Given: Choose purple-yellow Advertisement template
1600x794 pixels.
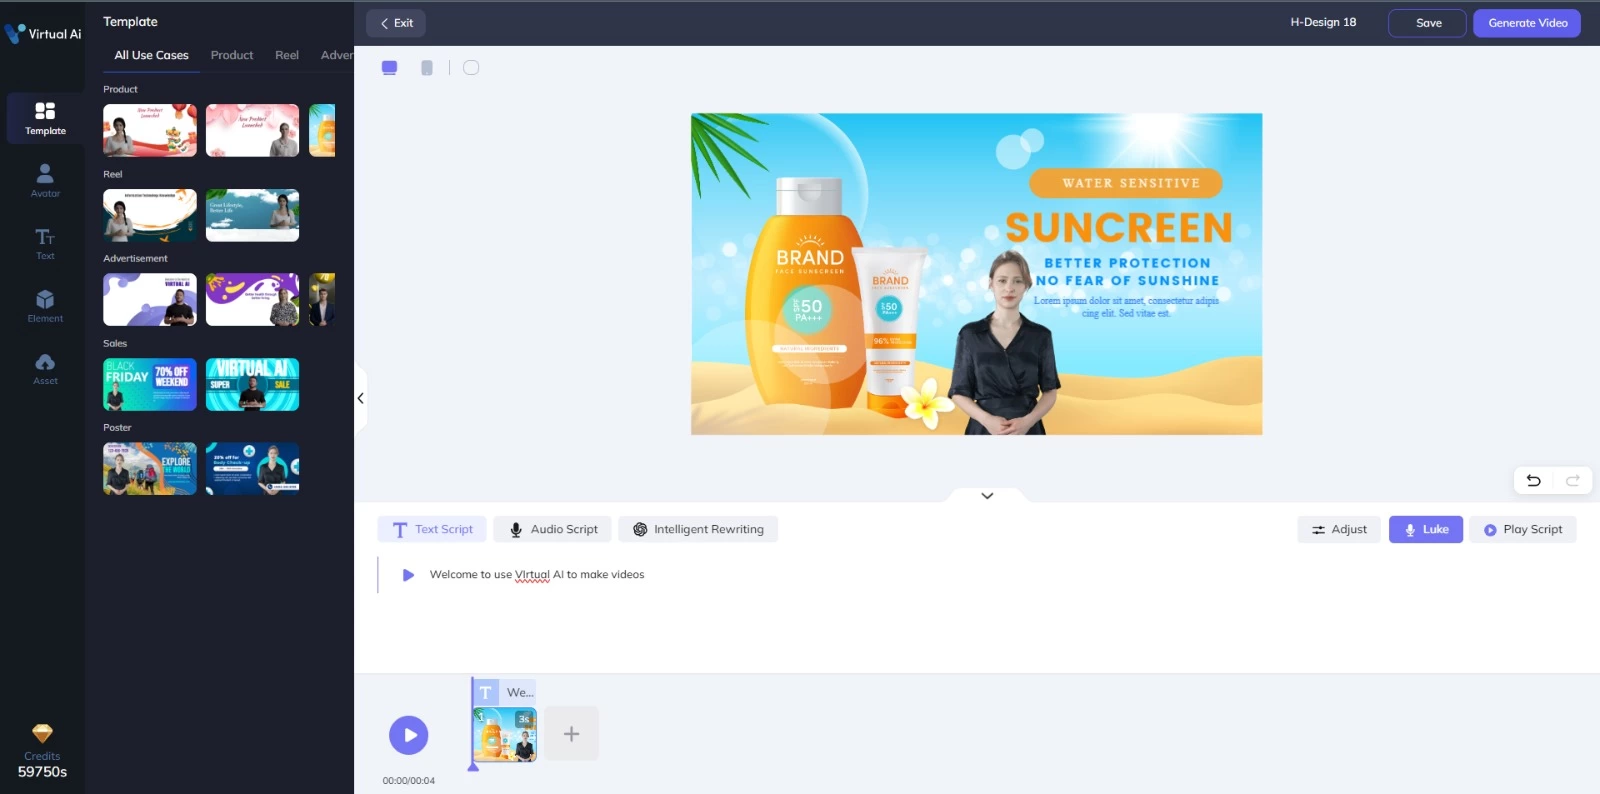Looking at the screenshot, I should point(252,300).
